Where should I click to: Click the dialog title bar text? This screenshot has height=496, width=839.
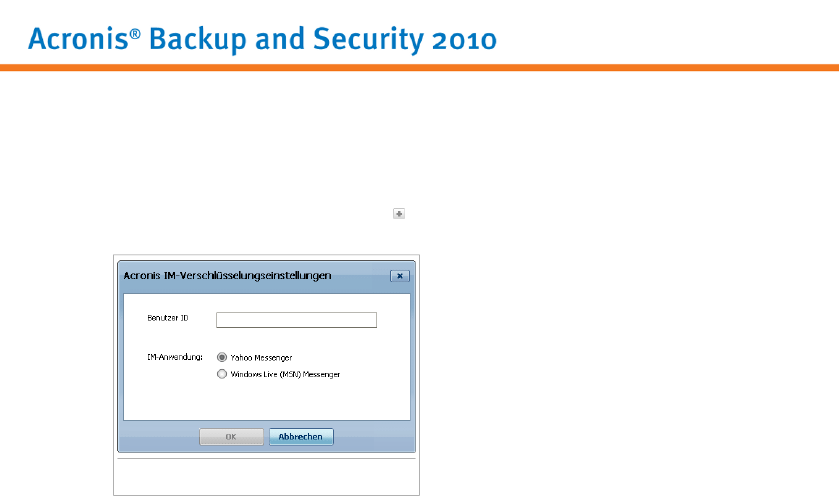click(227, 274)
